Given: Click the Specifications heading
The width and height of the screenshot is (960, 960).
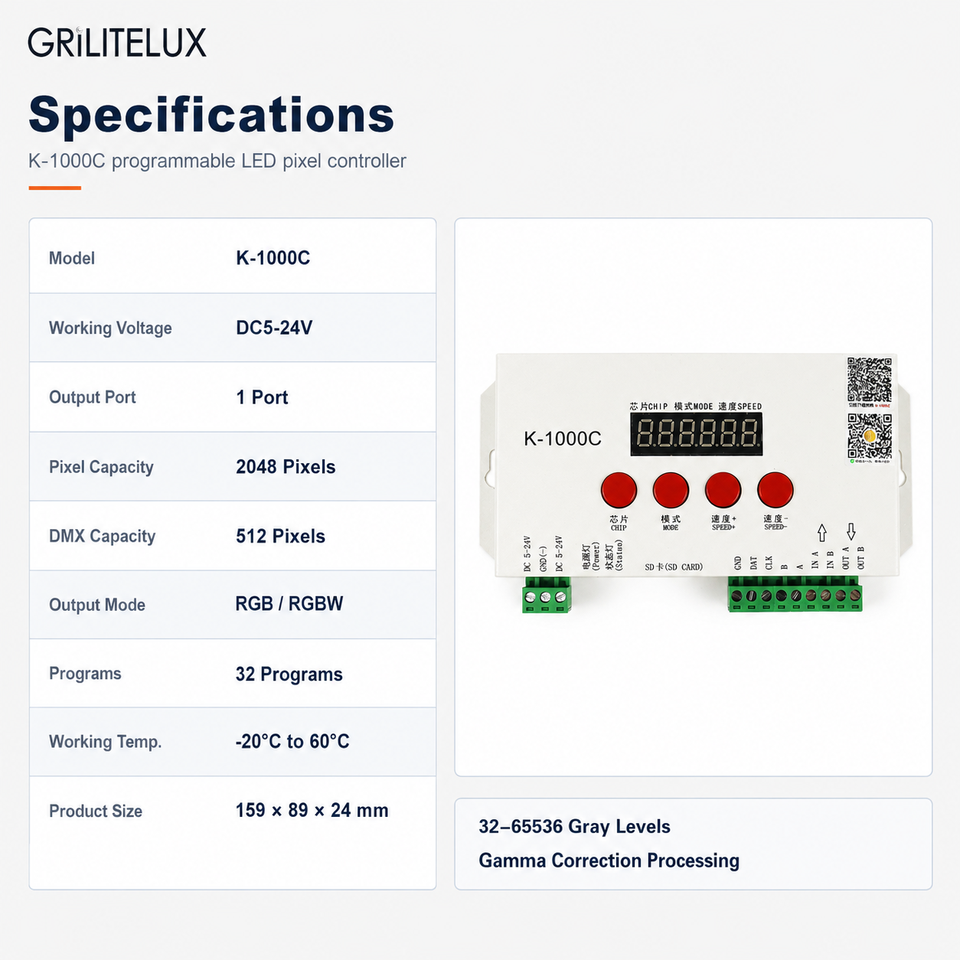Looking at the screenshot, I should point(211,115).
